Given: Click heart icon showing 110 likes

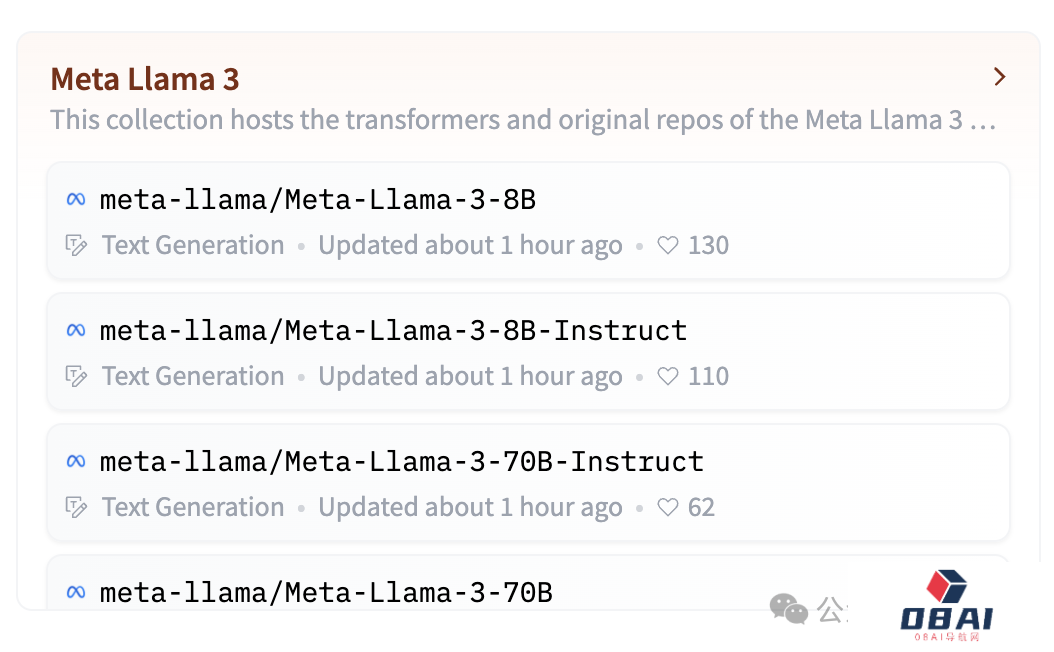Looking at the screenshot, I should click(668, 377).
